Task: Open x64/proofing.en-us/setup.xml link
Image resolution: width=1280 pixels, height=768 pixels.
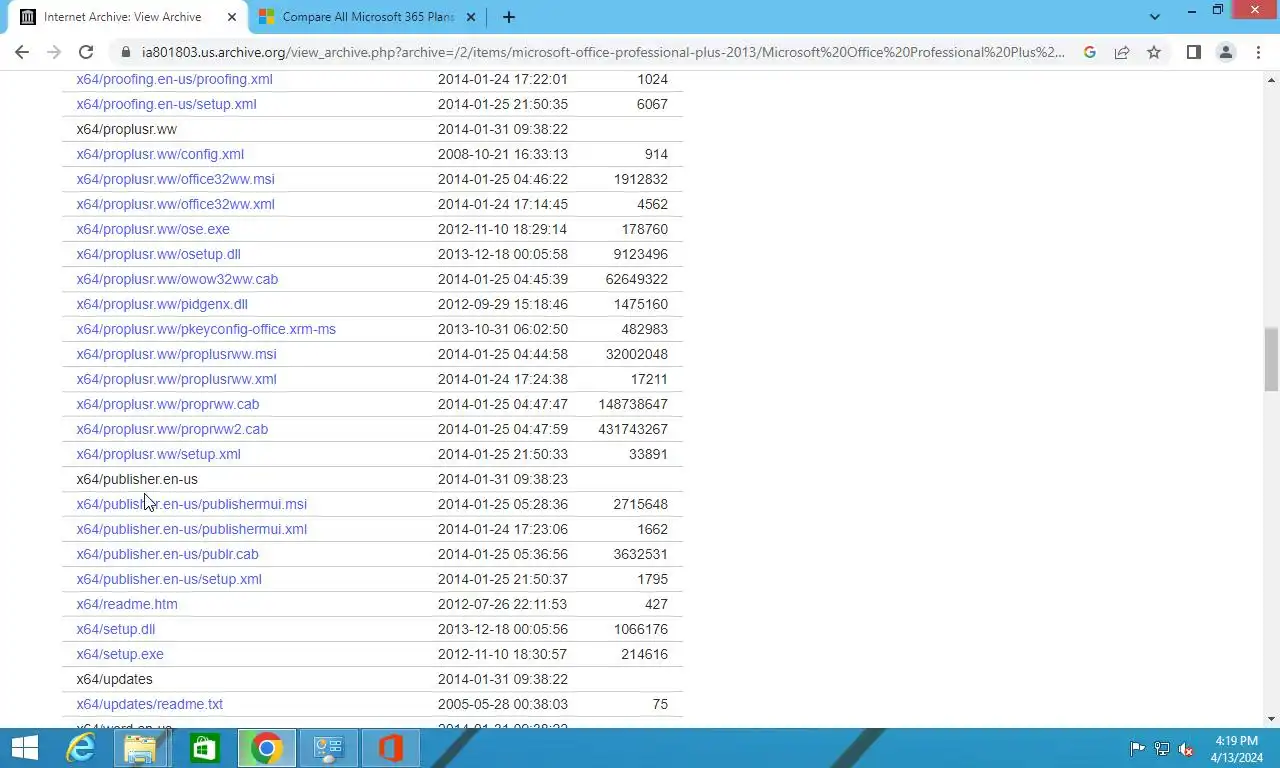Action: [x=166, y=104]
